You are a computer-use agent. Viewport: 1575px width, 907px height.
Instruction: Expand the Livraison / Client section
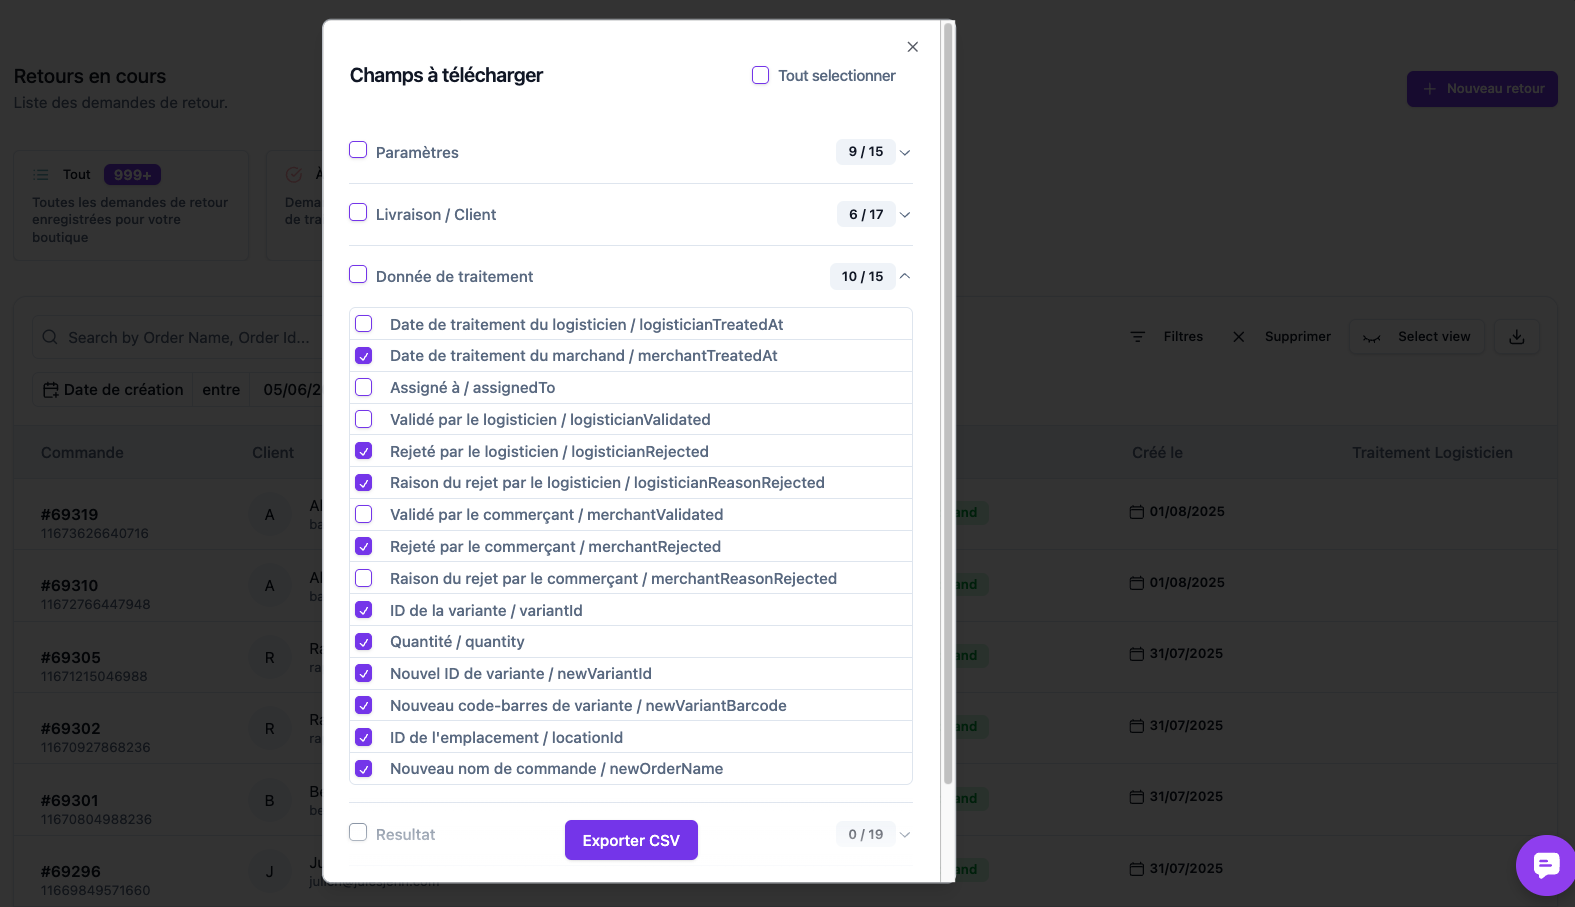[x=905, y=215]
